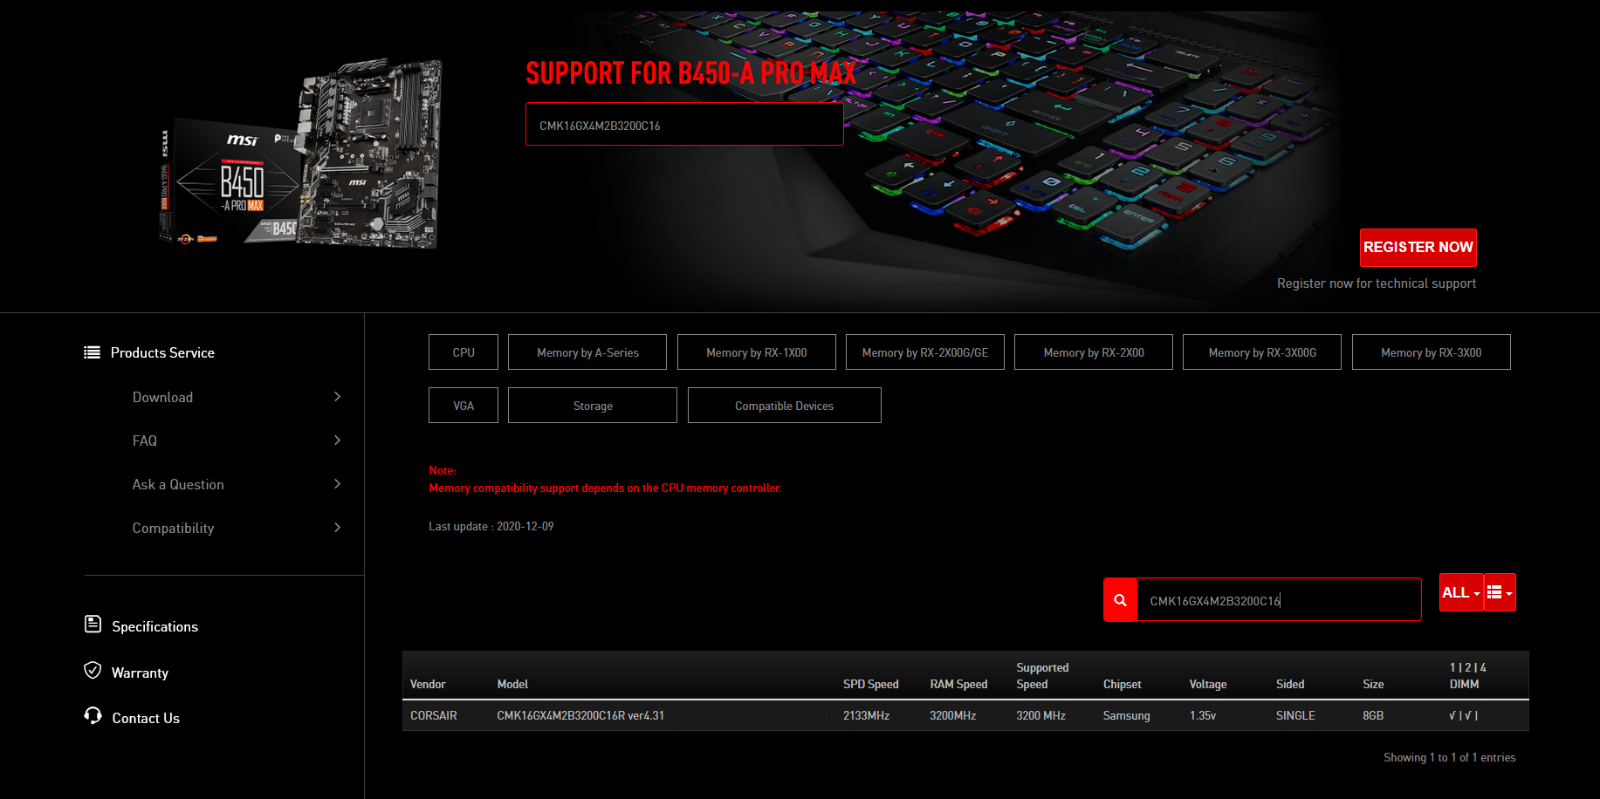Open the Memory by RX-3X00G tab
Screen dimensions: 1600x799
1262,352
